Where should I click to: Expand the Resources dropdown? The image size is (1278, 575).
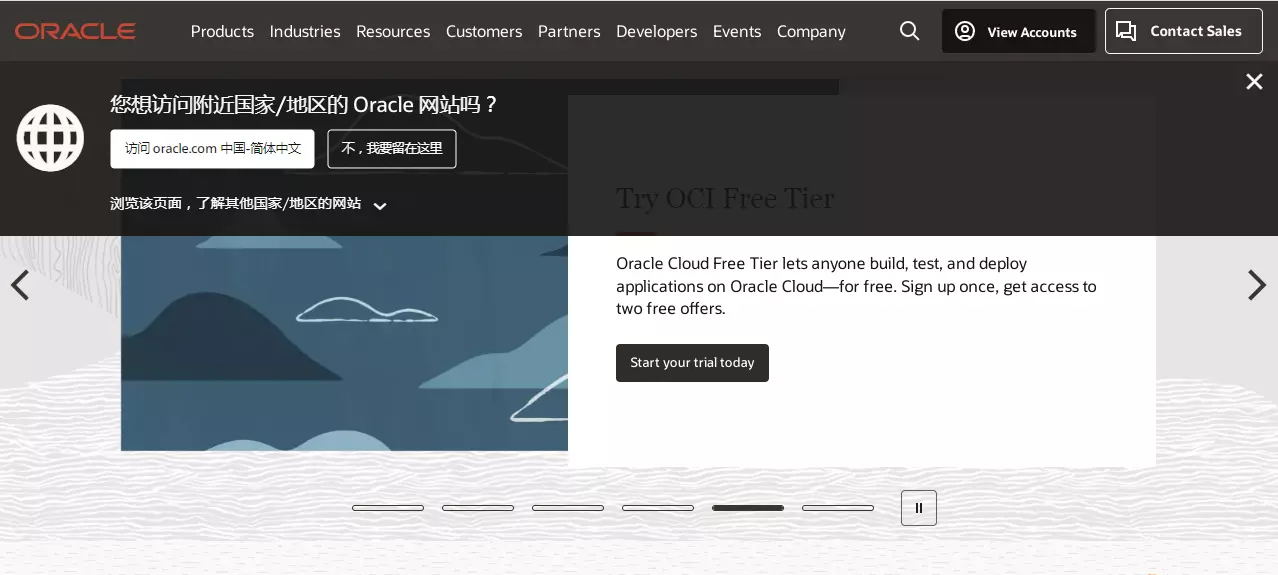coord(393,31)
